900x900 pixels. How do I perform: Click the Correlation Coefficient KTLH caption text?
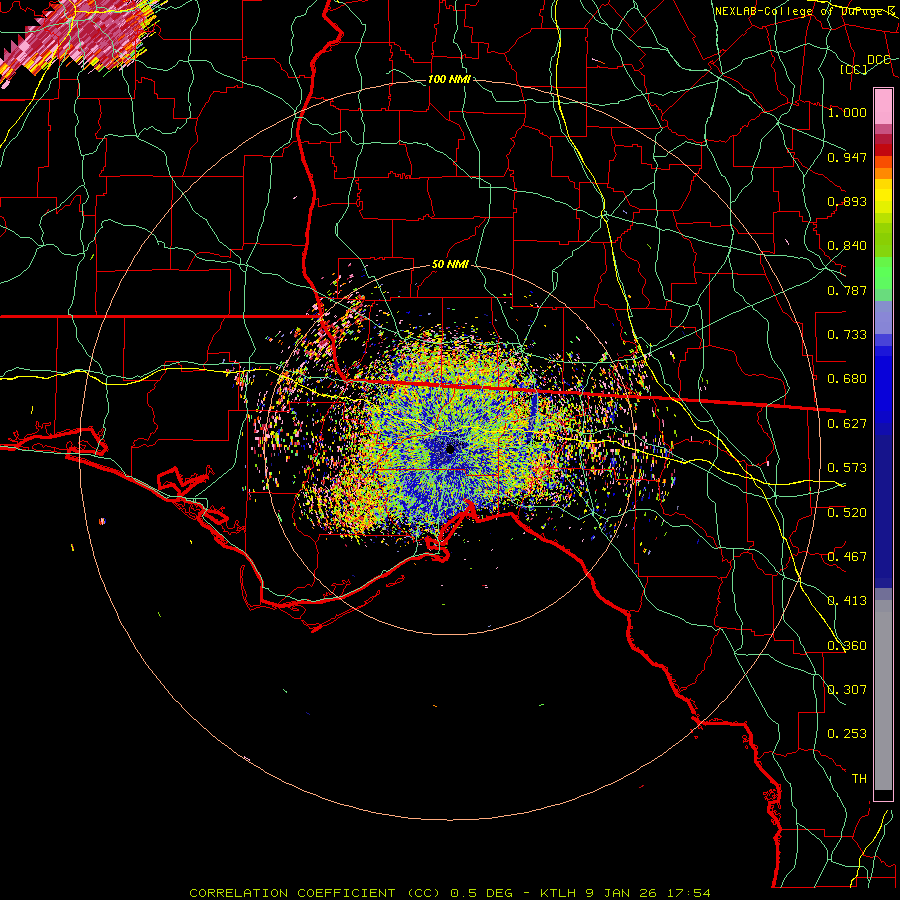click(450, 893)
